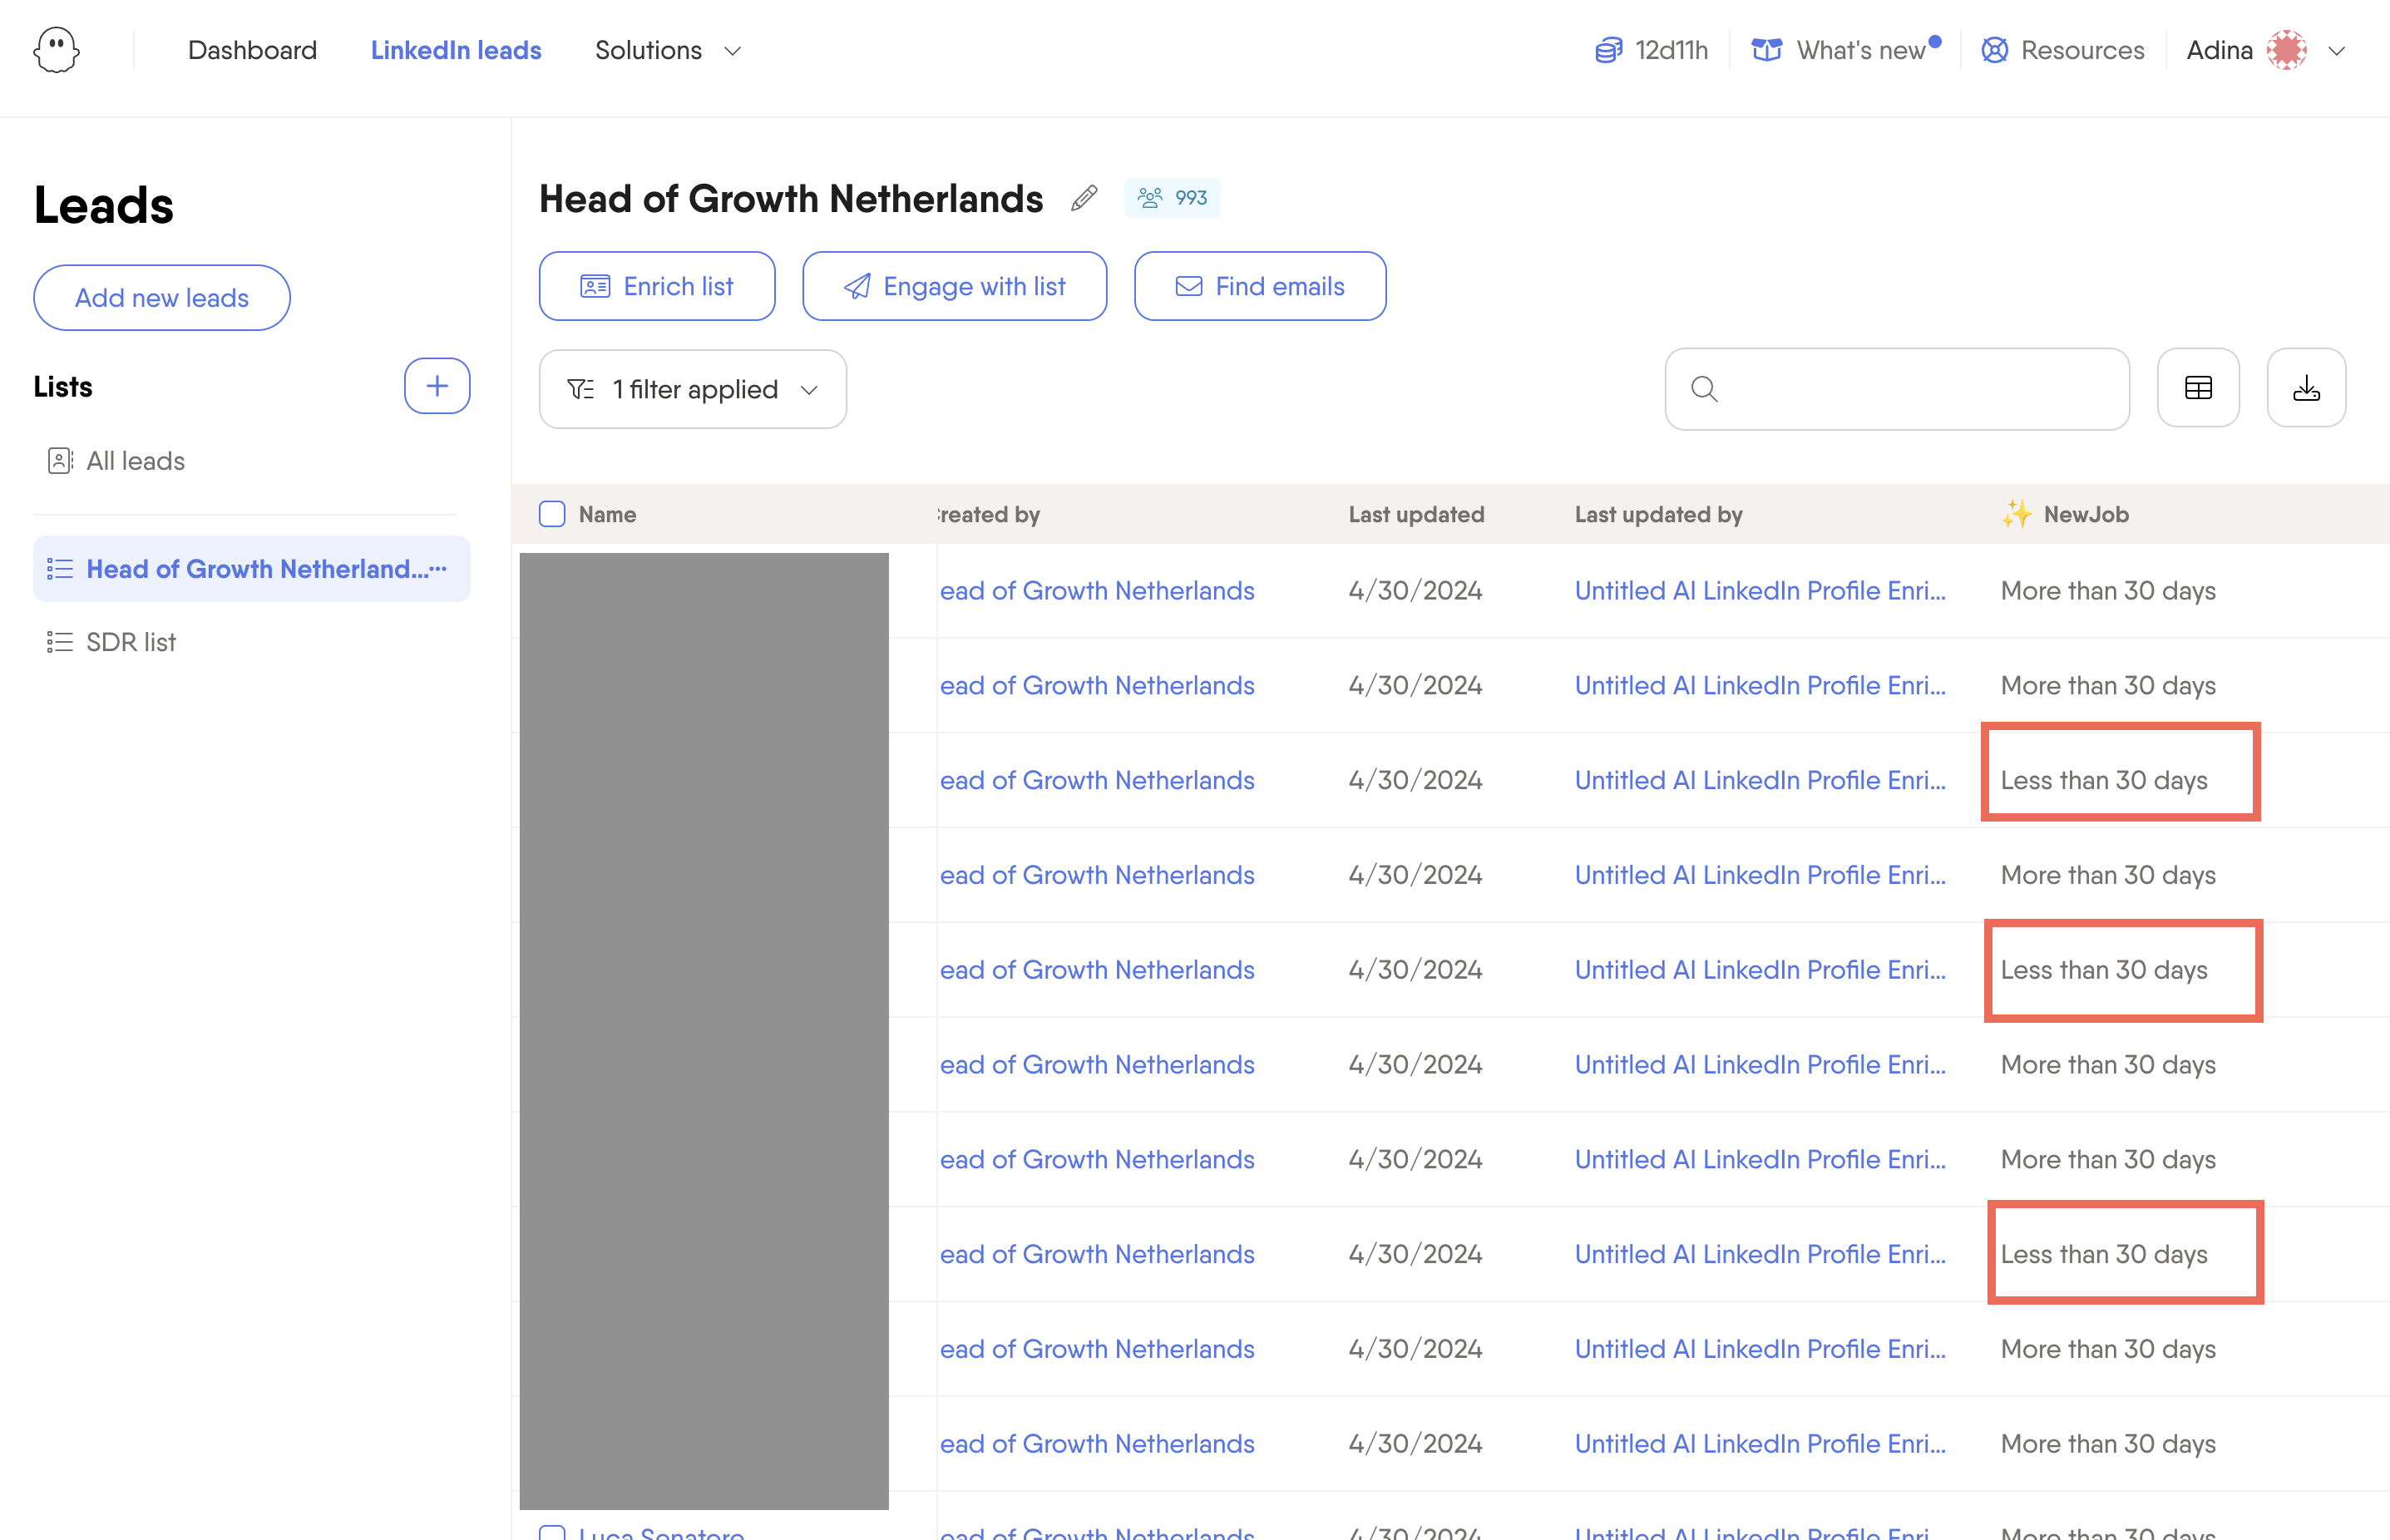Click the Find emails button
Viewport: 2390px width, 1540px height.
click(1260, 286)
